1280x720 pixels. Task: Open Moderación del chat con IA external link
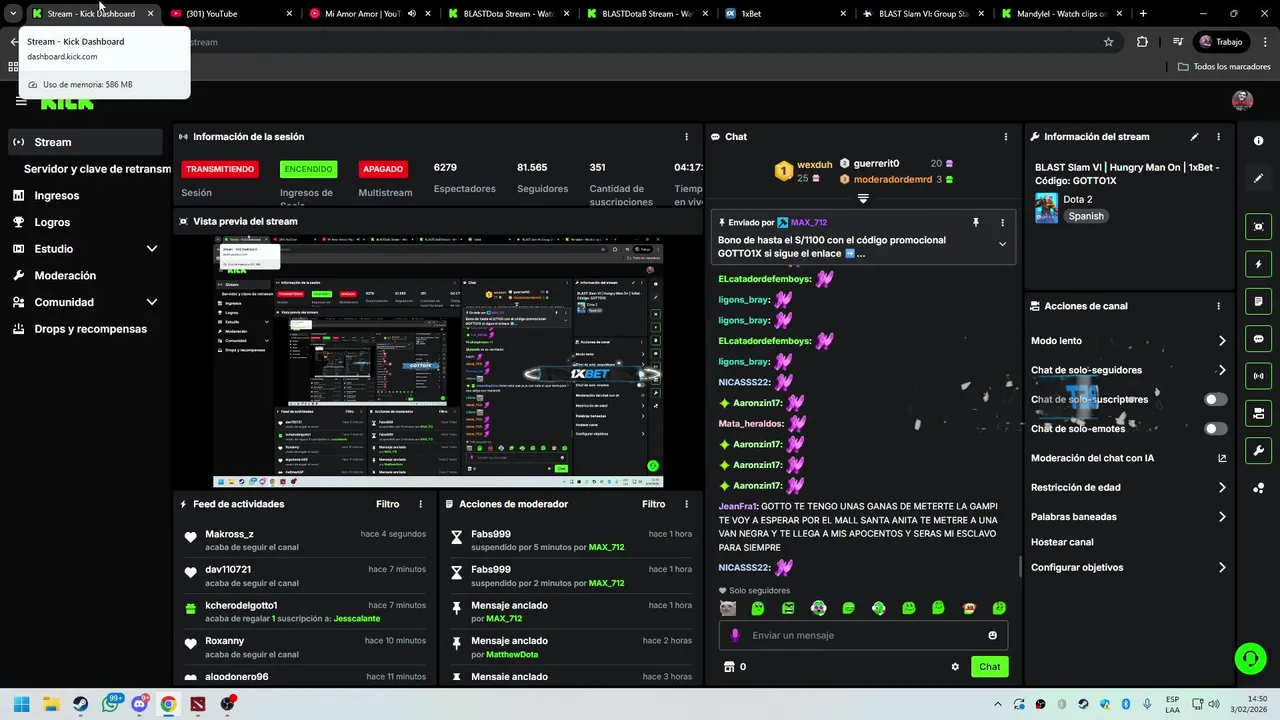1222,458
